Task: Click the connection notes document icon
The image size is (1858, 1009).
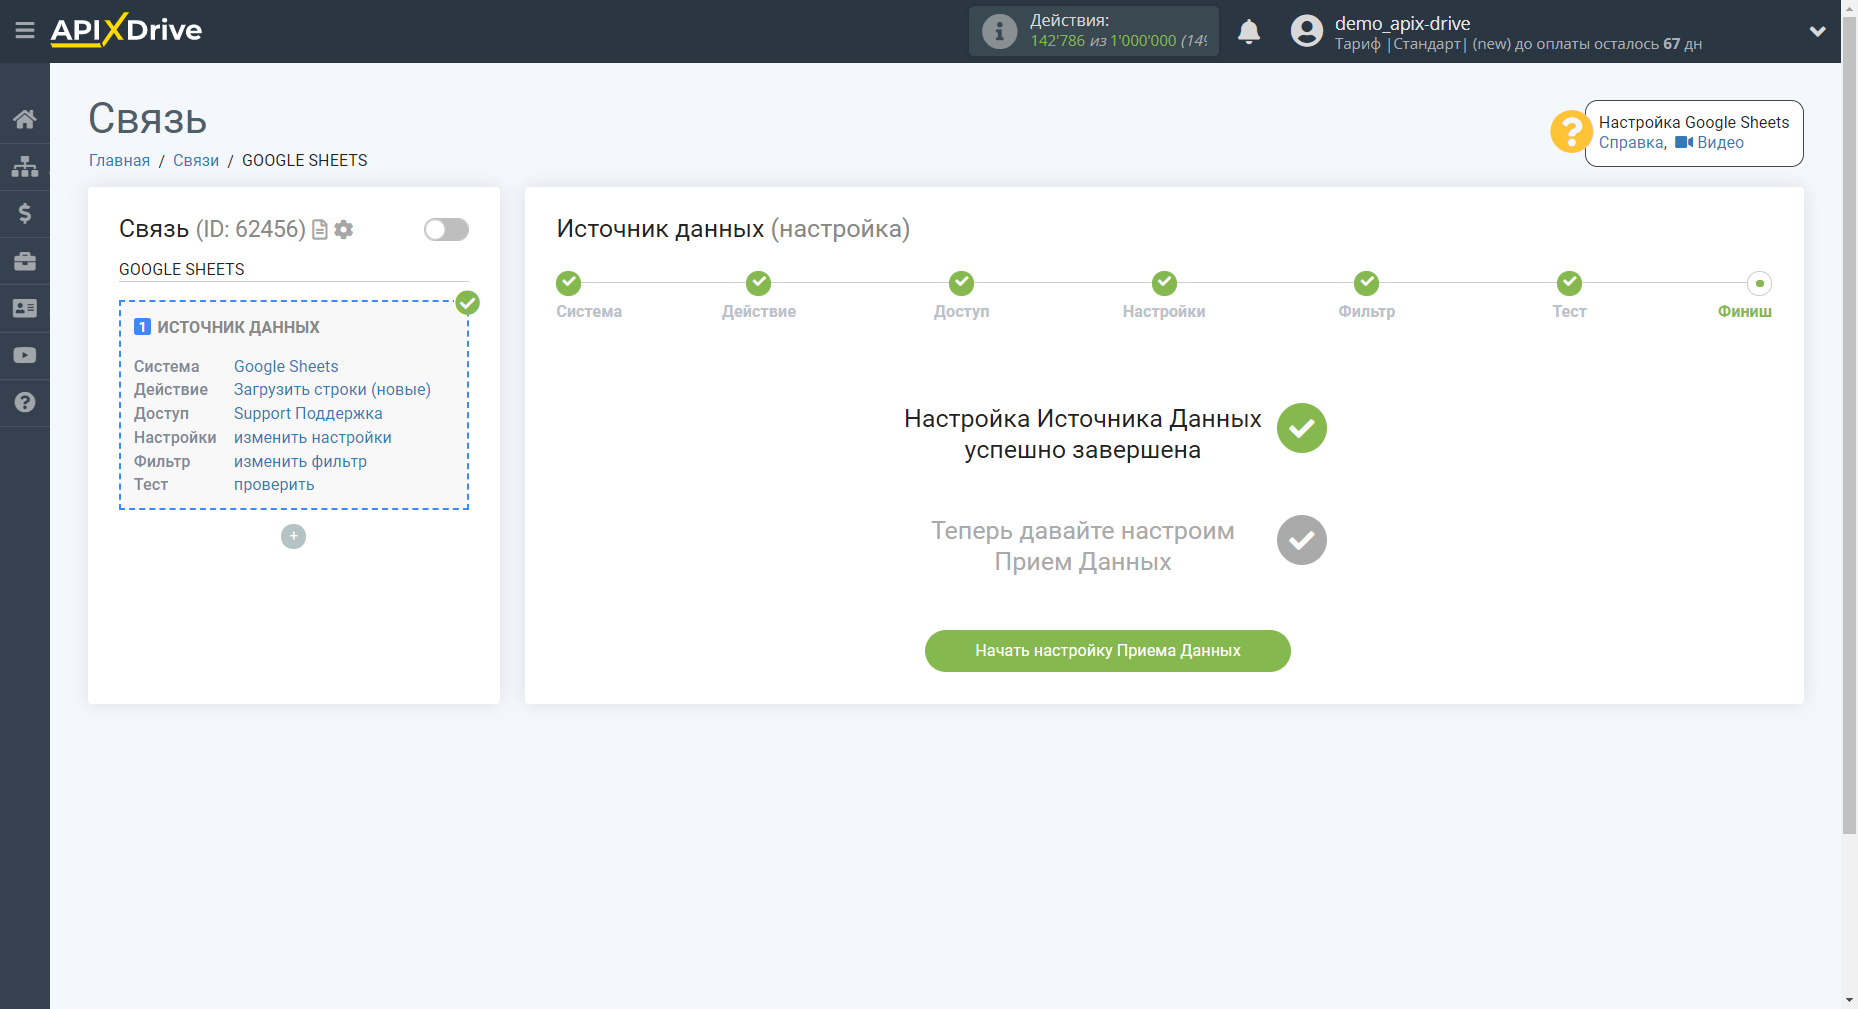Action: (320, 230)
